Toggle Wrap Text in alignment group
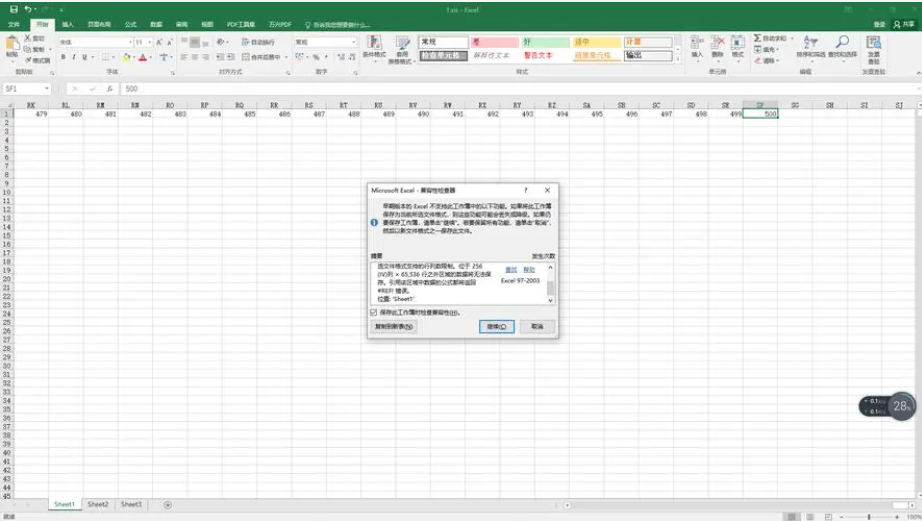This screenshot has width=922, height=521. point(258,42)
